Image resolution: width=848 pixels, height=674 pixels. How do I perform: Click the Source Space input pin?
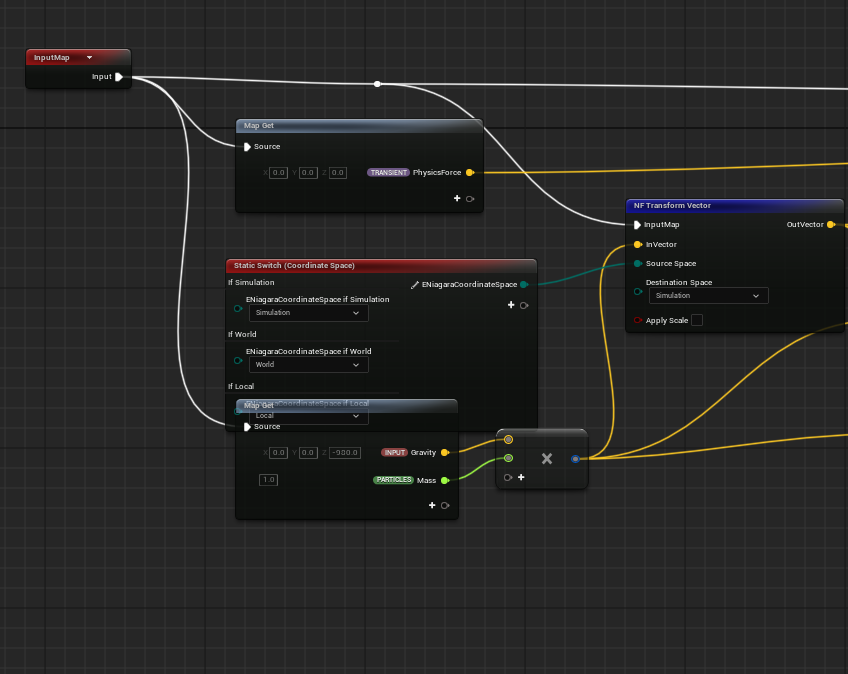(638, 263)
